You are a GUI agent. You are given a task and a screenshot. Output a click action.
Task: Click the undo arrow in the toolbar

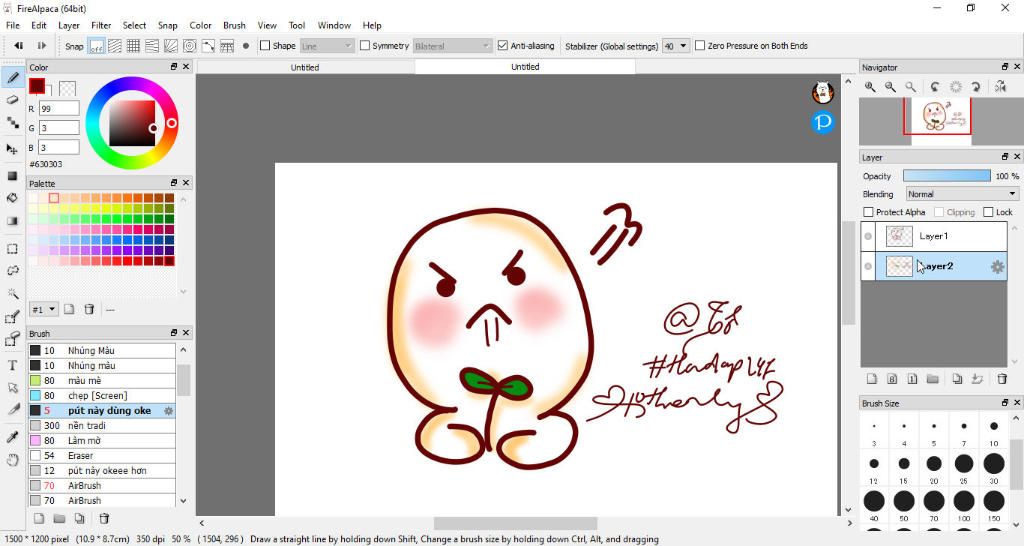coord(18,46)
